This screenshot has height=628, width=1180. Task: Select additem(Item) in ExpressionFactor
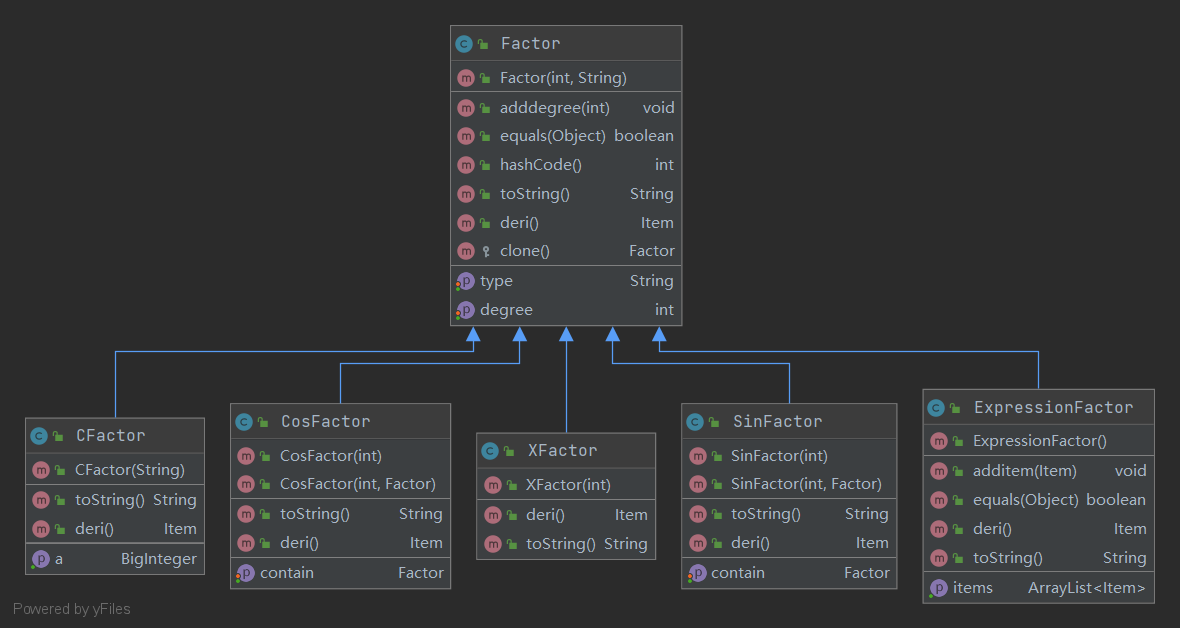tap(1024, 471)
